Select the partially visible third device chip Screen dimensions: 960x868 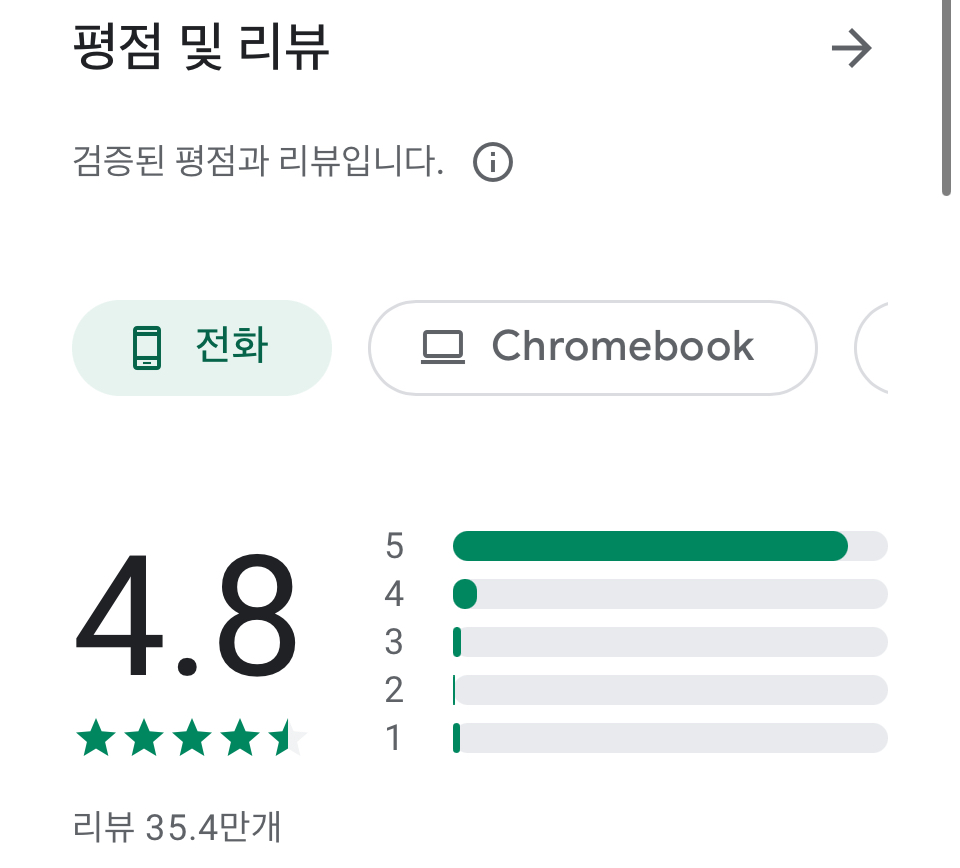(x=871, y=348)
